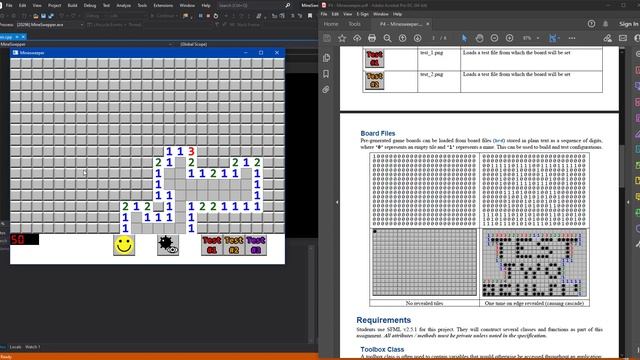Load Test #3 board in Minesweeper
640x360 pixels.
coord(256,245)
